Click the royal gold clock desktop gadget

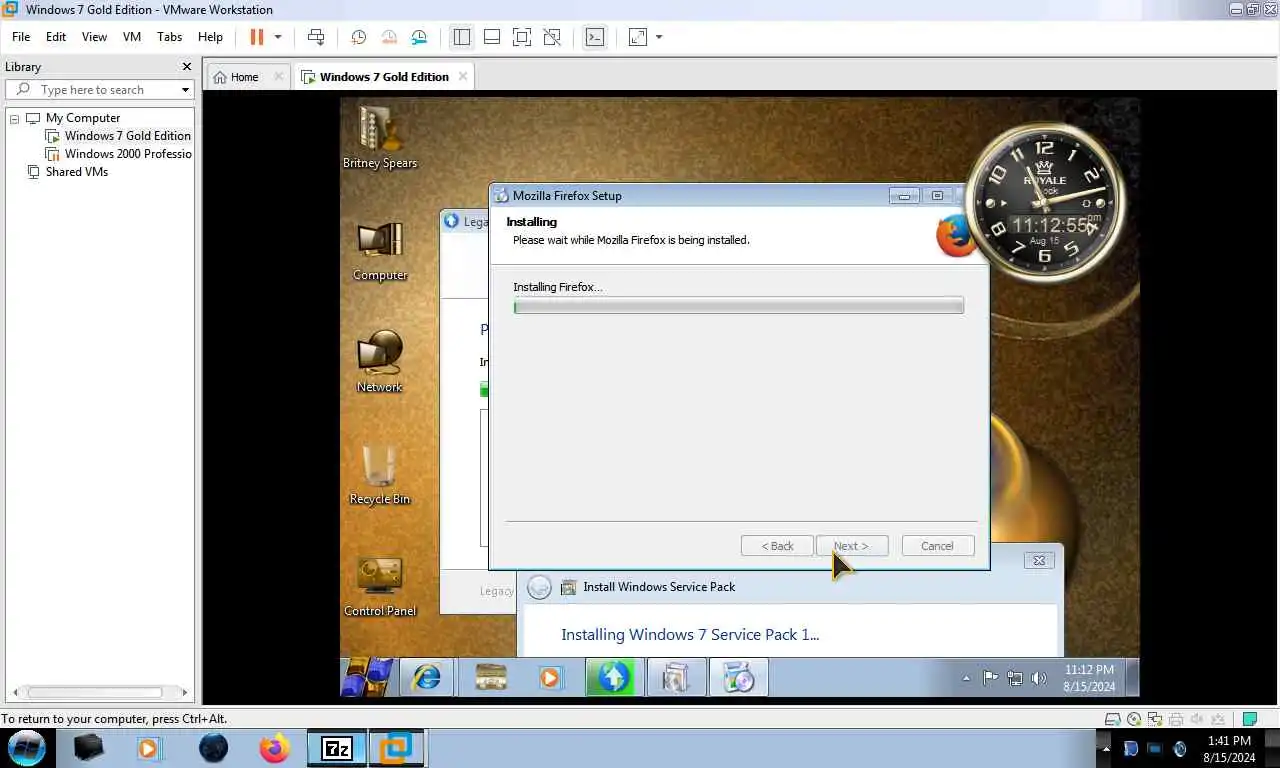click(1045, 204)
